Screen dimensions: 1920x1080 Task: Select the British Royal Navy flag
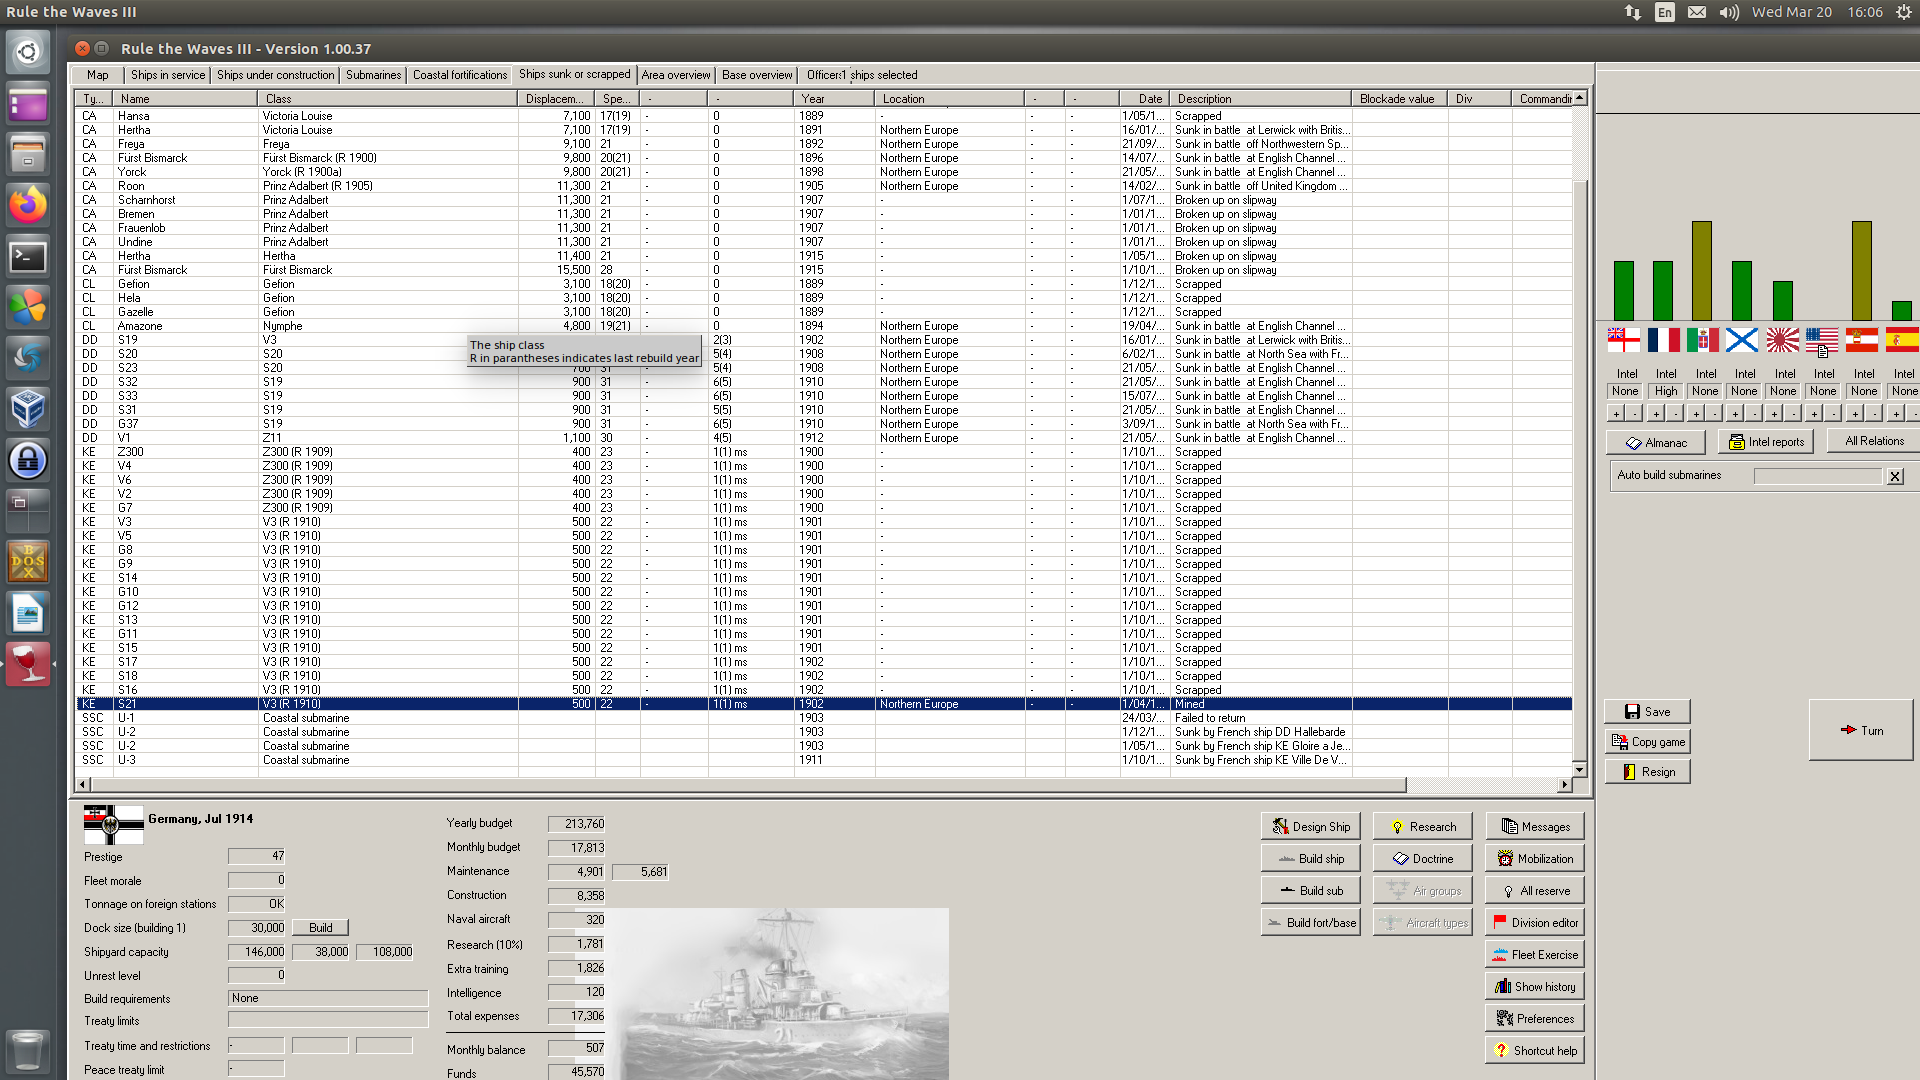pos(1623,340)
